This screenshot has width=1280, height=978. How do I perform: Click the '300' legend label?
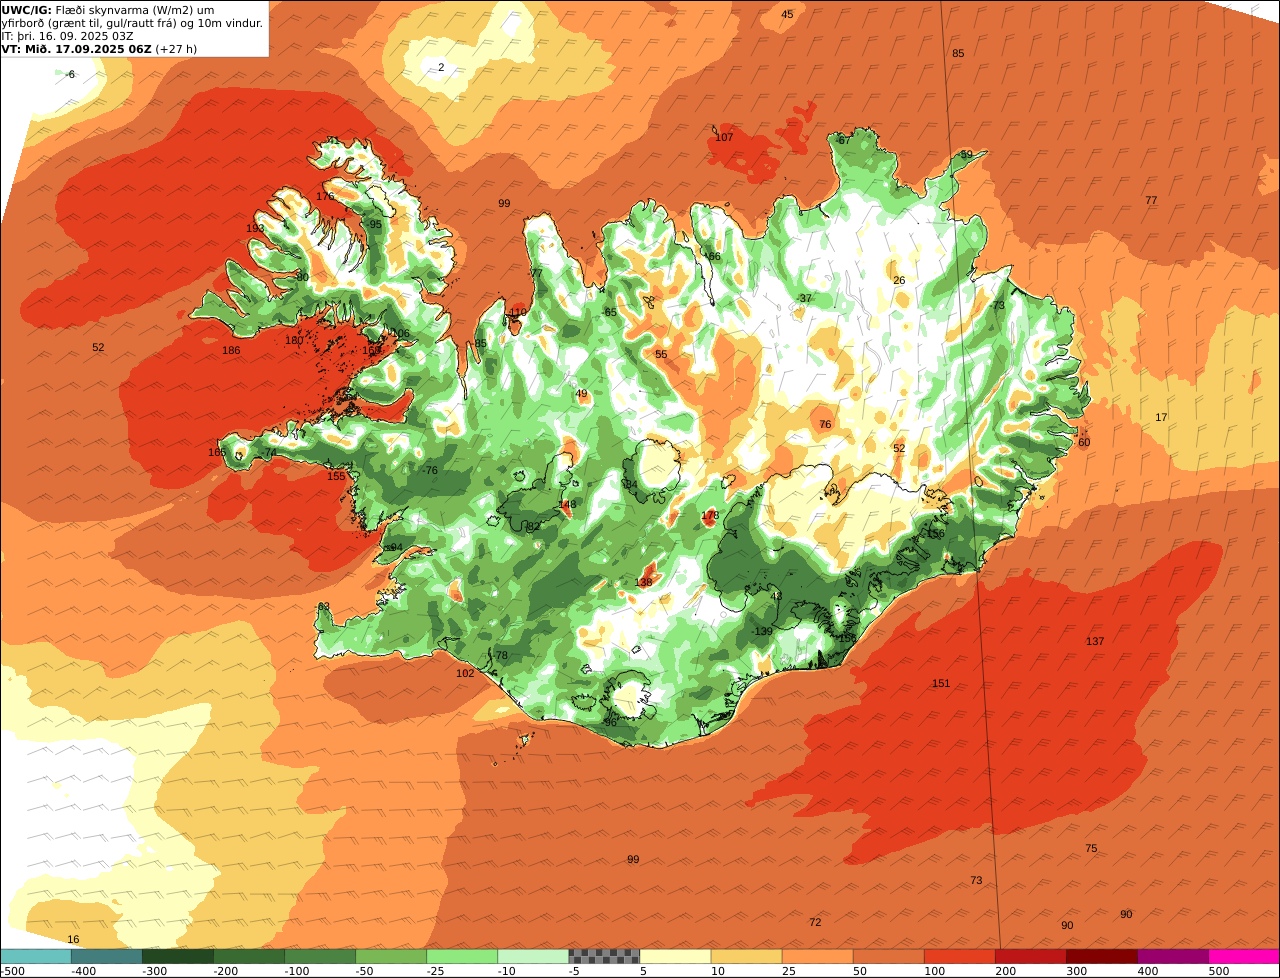pyautogui.click(x=1077, y=970)
